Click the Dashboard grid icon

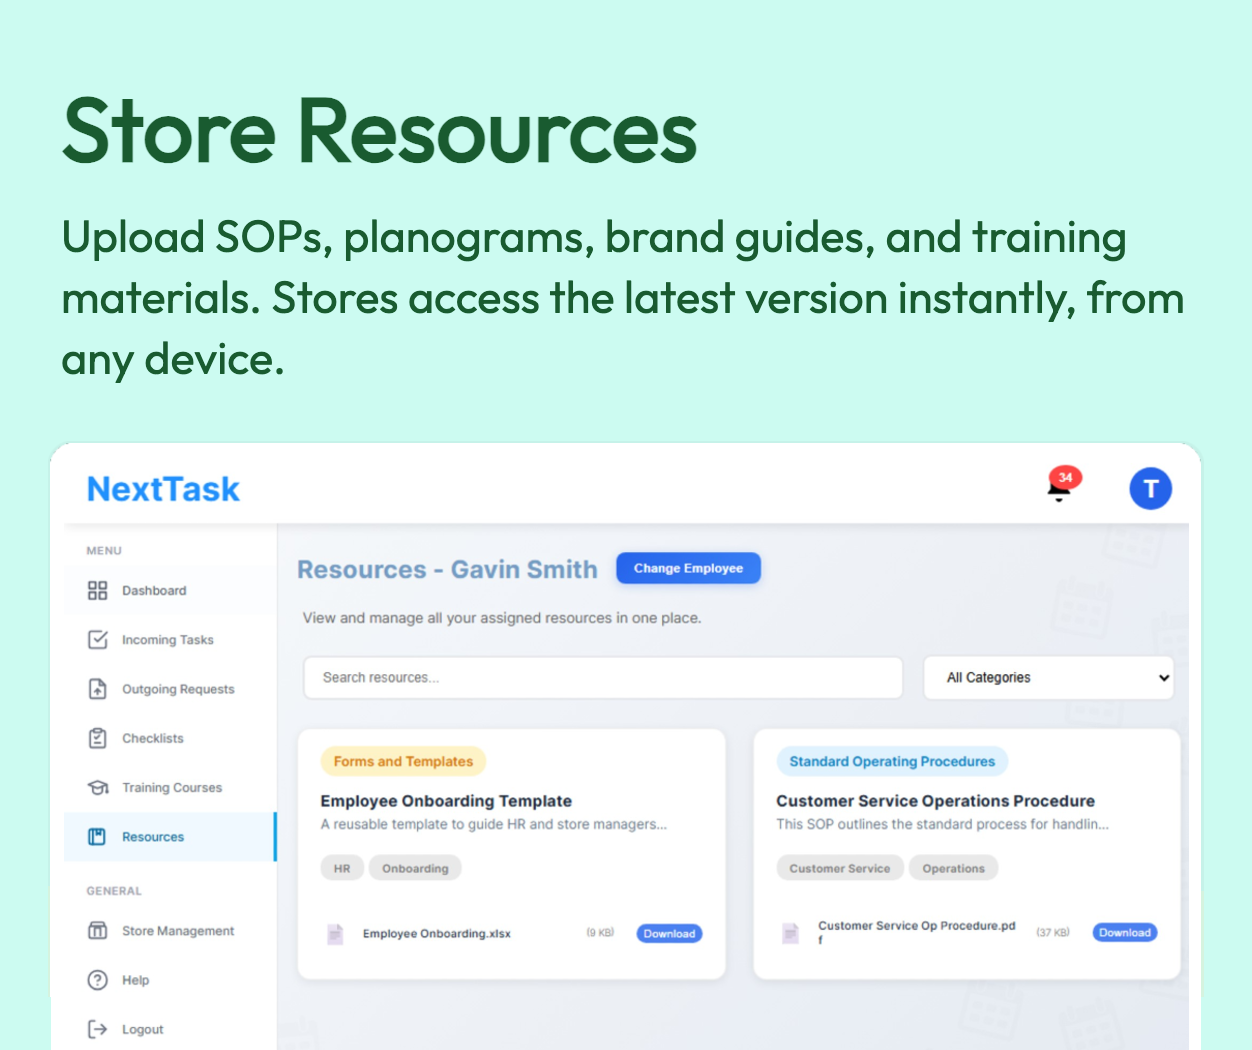(x=97, y=591)
